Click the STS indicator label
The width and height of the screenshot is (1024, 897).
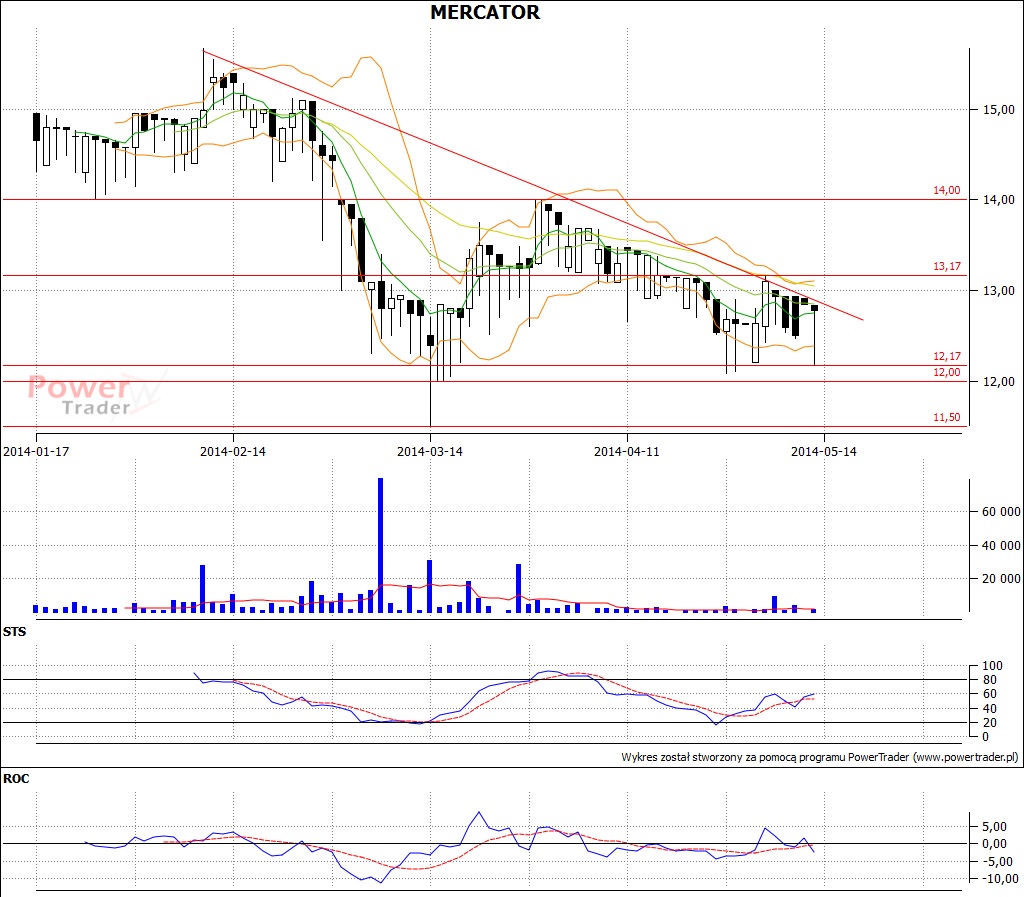click(14, 632)
